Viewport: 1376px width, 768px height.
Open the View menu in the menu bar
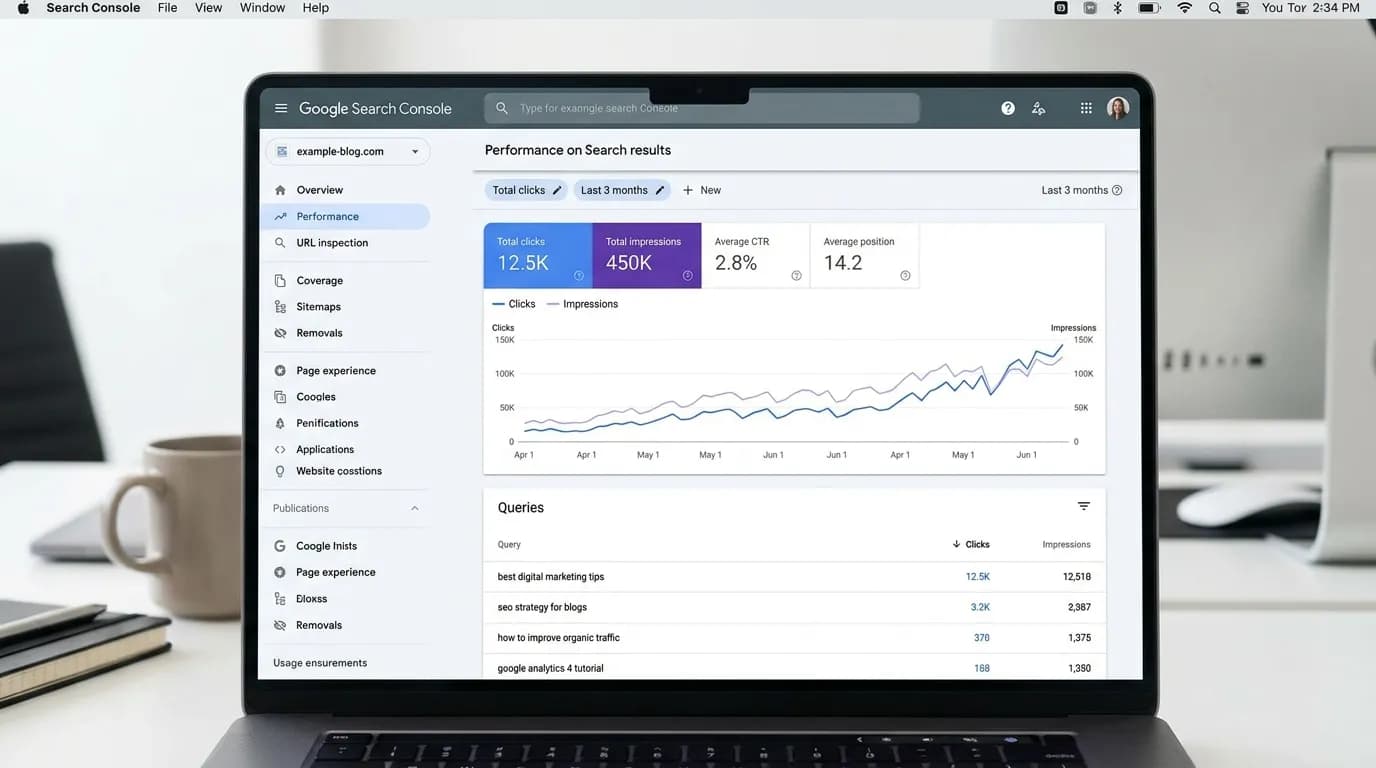[x=208, y=8]
